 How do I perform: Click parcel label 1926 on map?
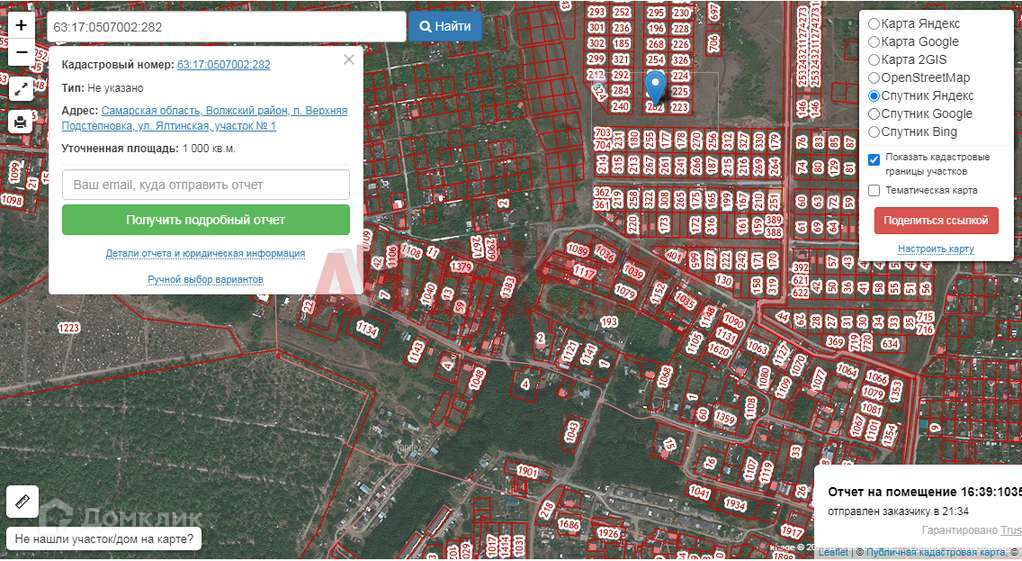click(609, 534)
